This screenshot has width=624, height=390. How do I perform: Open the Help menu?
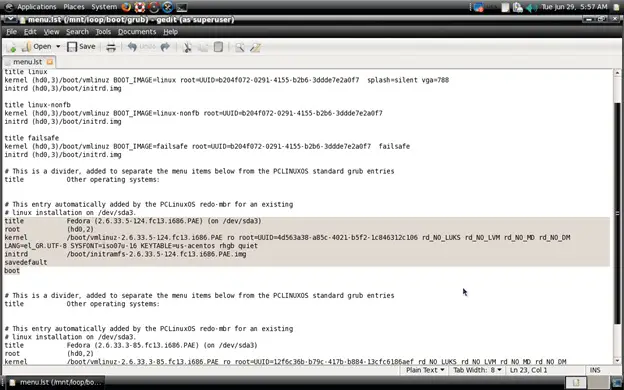[x=170, y=32]
